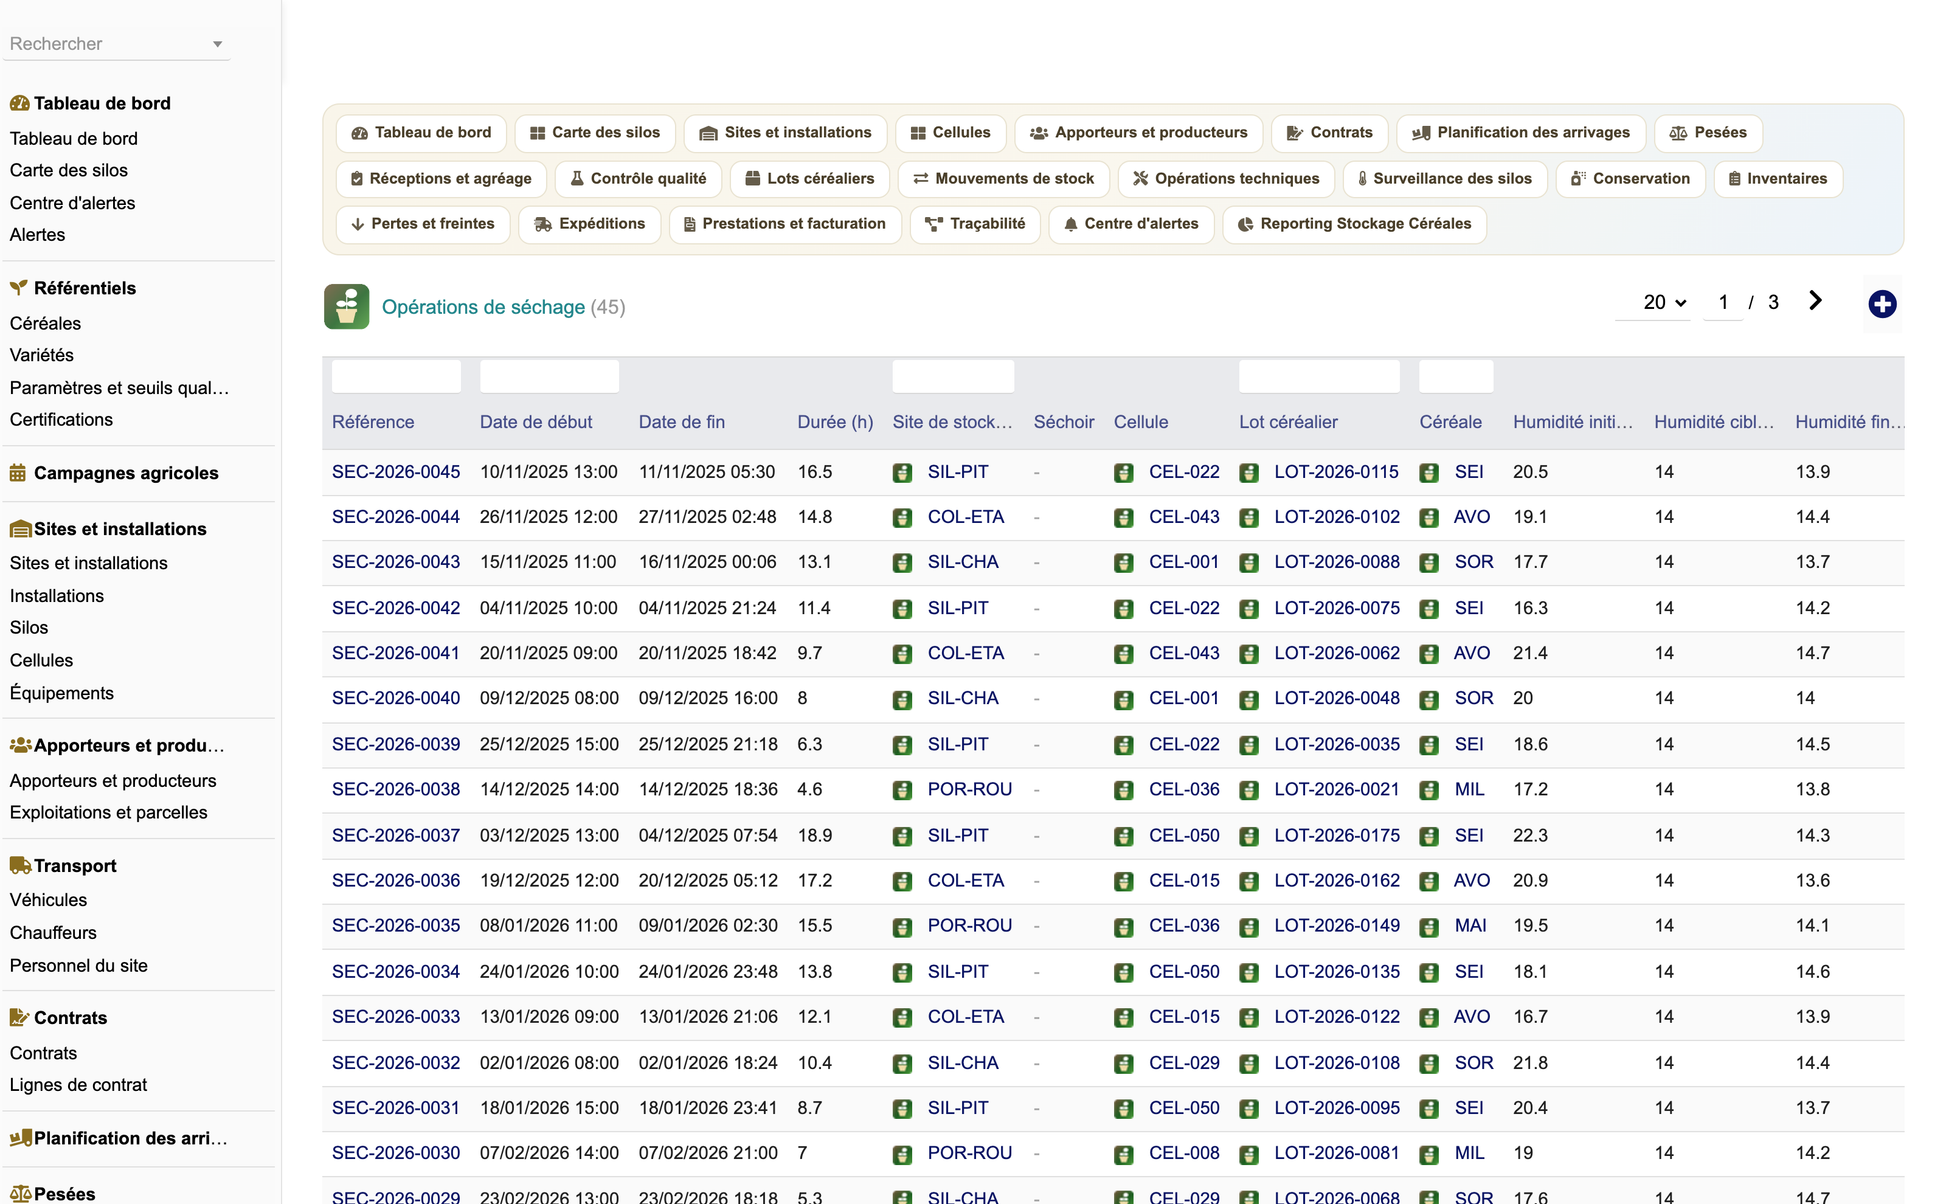Open Chauffeurs sidebar entry
The width and height of the screenshot is (1946, 1204).
point(53,933)
